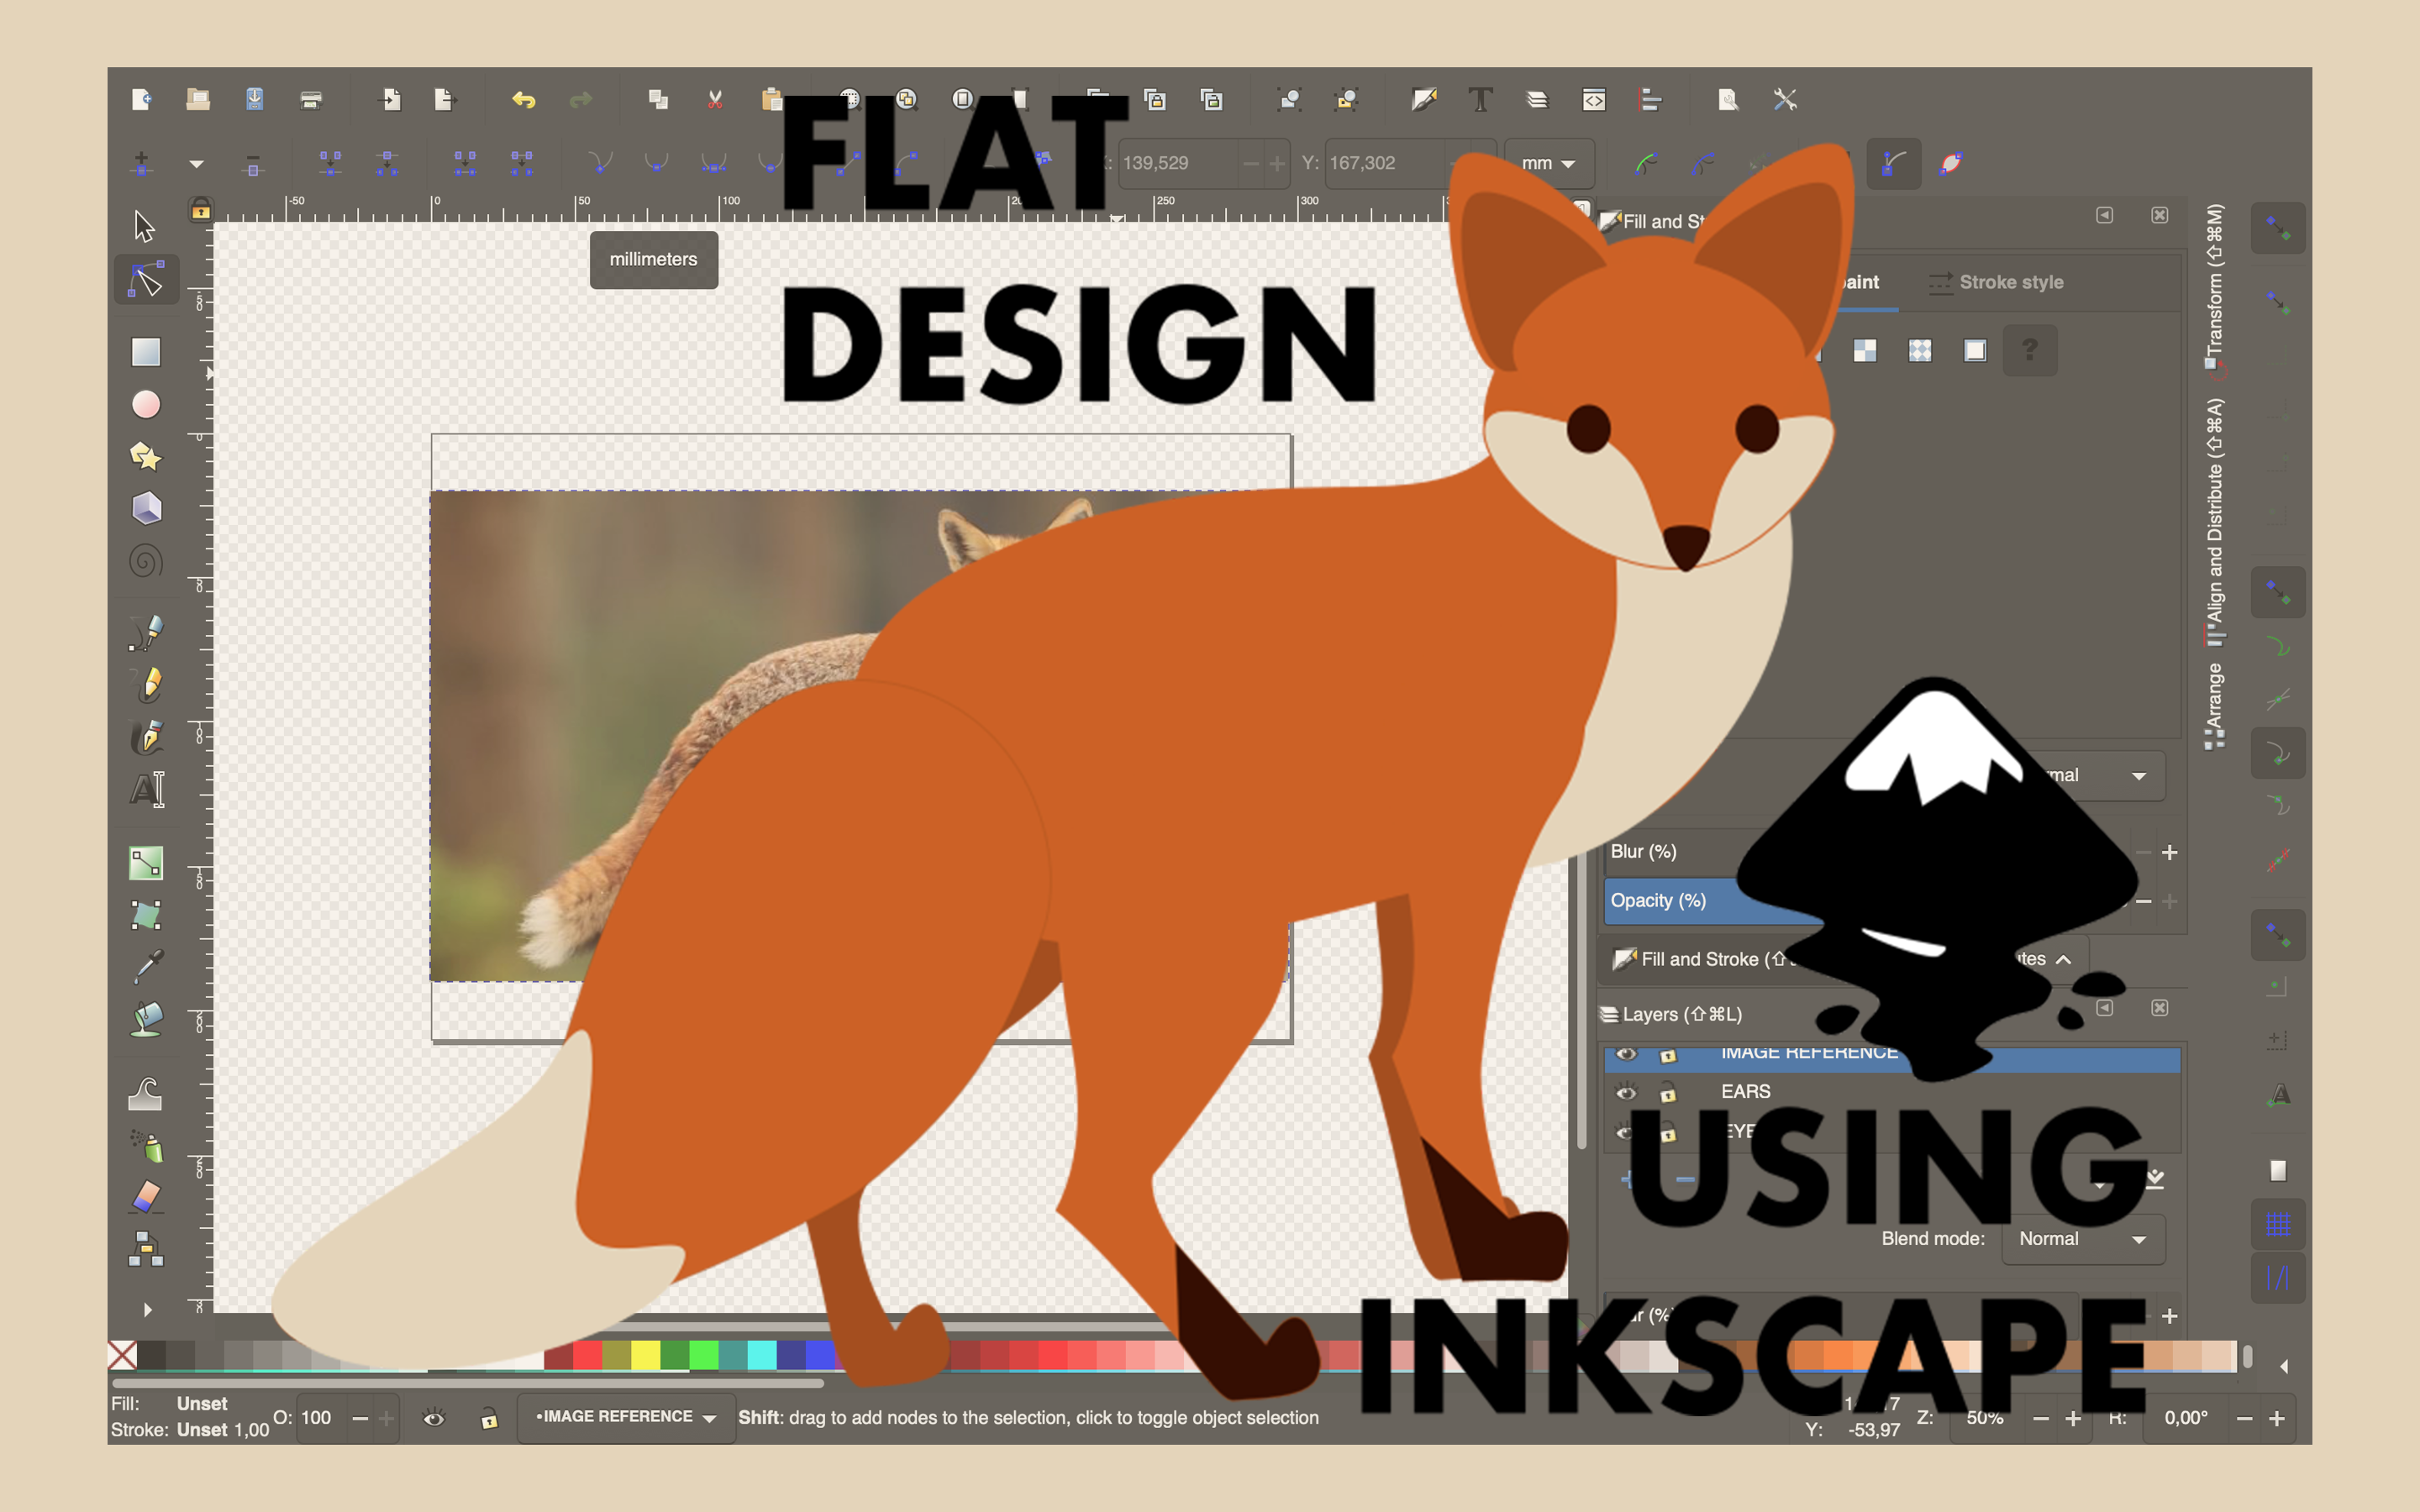Screen dimensions: 2420x1512
Task: Click the unset paint question mark button
Action: click(2030, 350)
